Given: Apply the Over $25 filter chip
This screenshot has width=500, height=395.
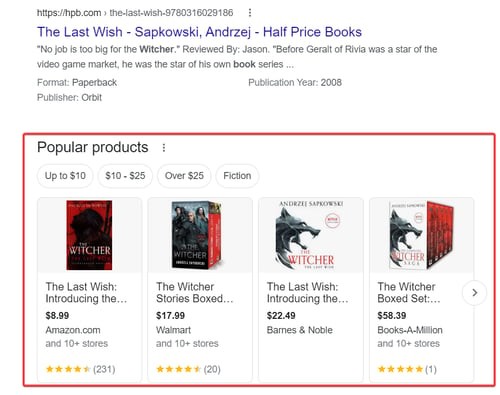Looking at the screenshot, I should click(x=184, y=176).
